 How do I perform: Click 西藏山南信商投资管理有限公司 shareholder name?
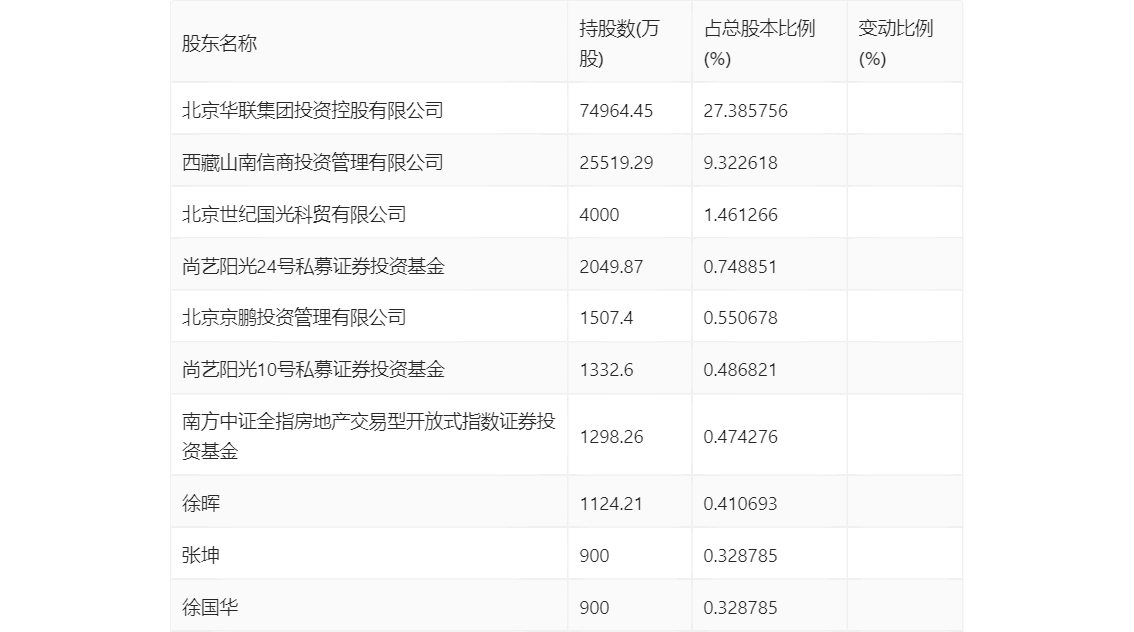tap(312, 163)
